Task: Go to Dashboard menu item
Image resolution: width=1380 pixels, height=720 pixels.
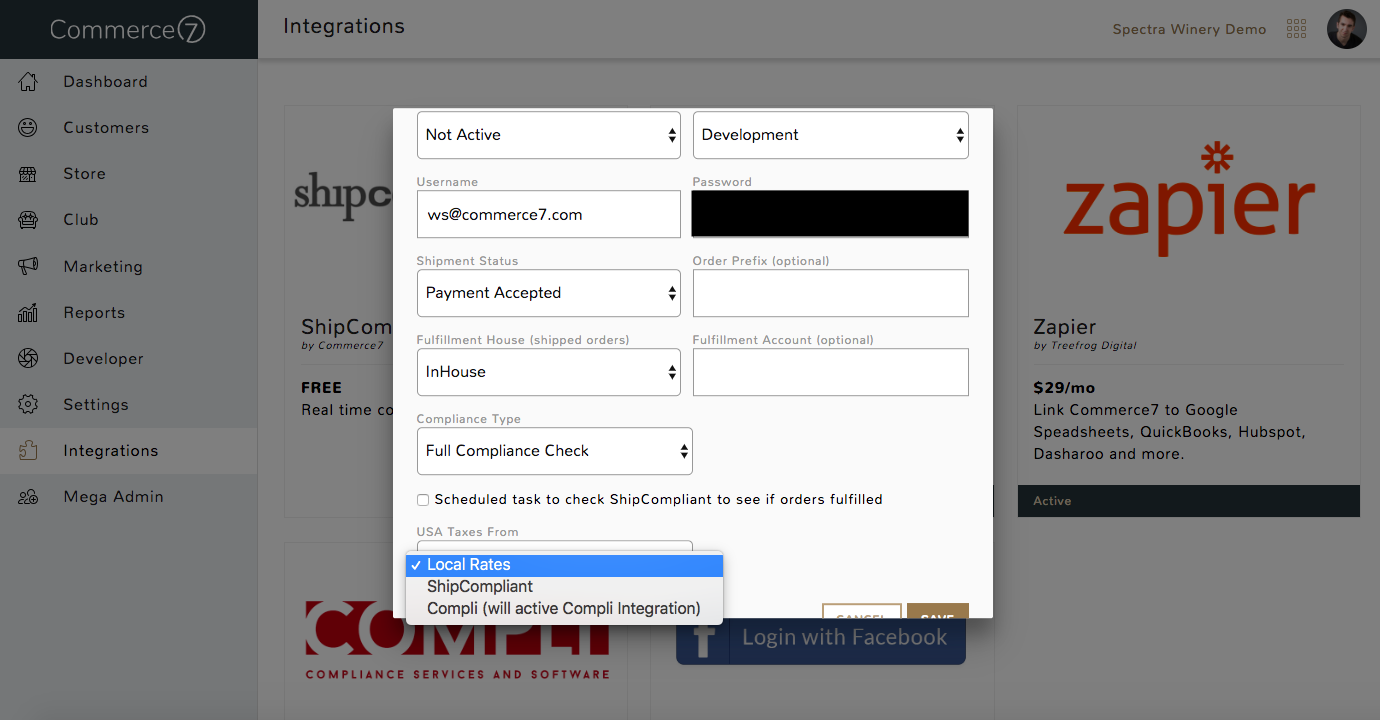Action: [105, 82]
